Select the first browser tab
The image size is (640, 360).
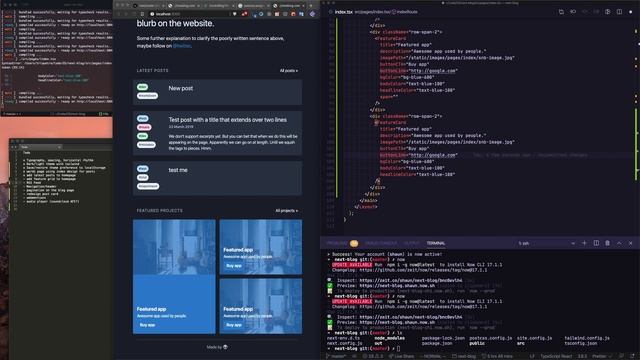(x=149, y=6)
